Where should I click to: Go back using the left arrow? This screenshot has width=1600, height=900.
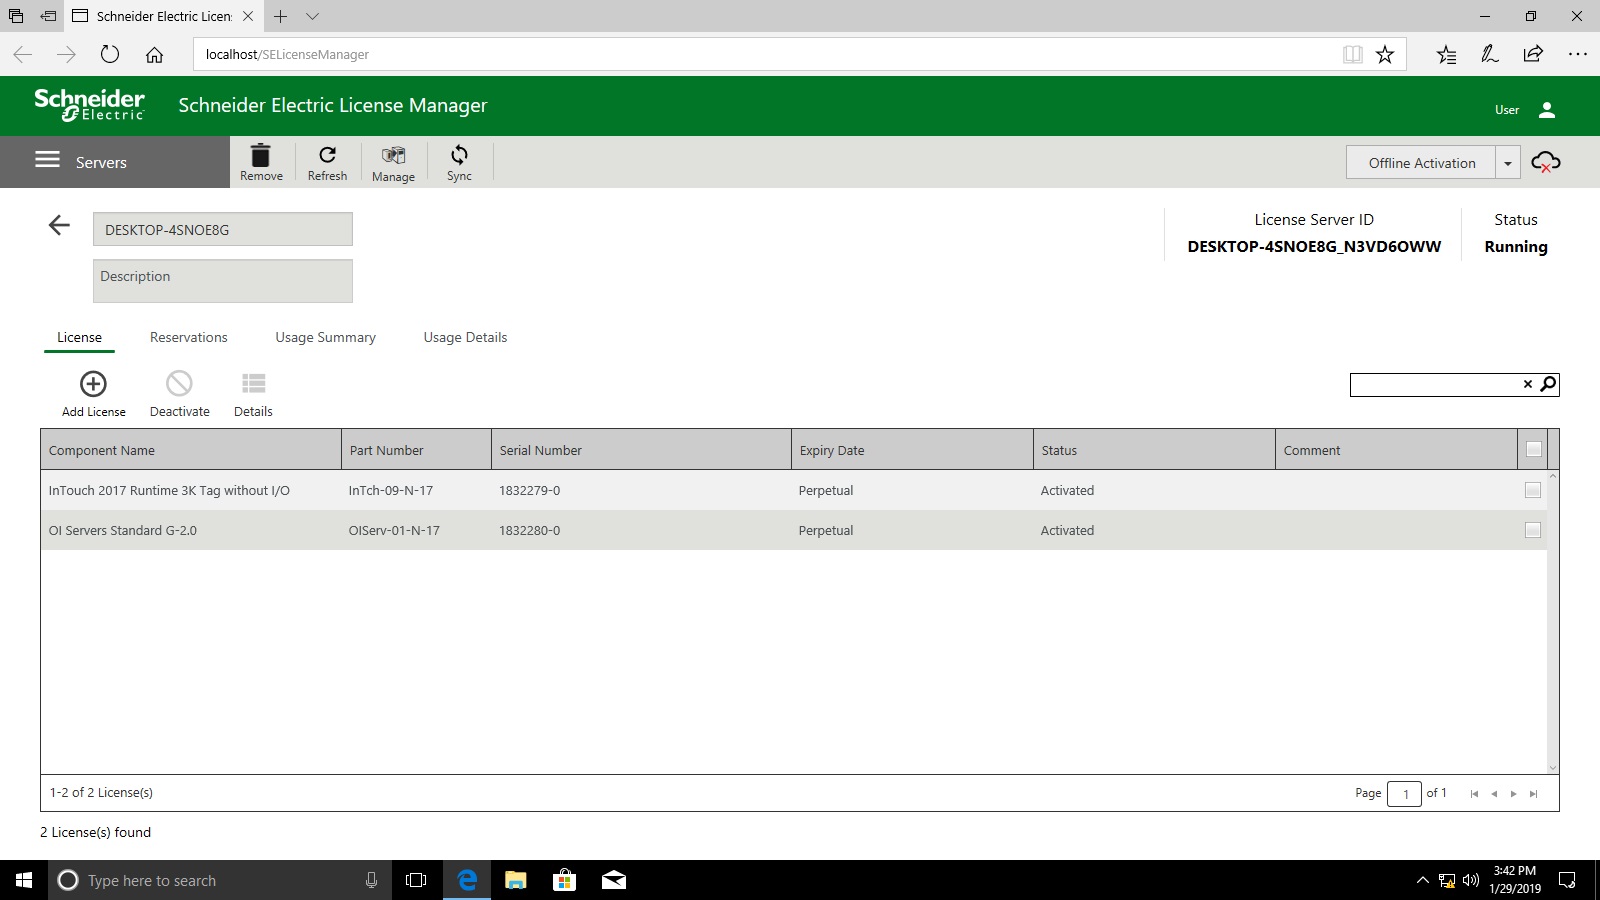tap(59, 226)
